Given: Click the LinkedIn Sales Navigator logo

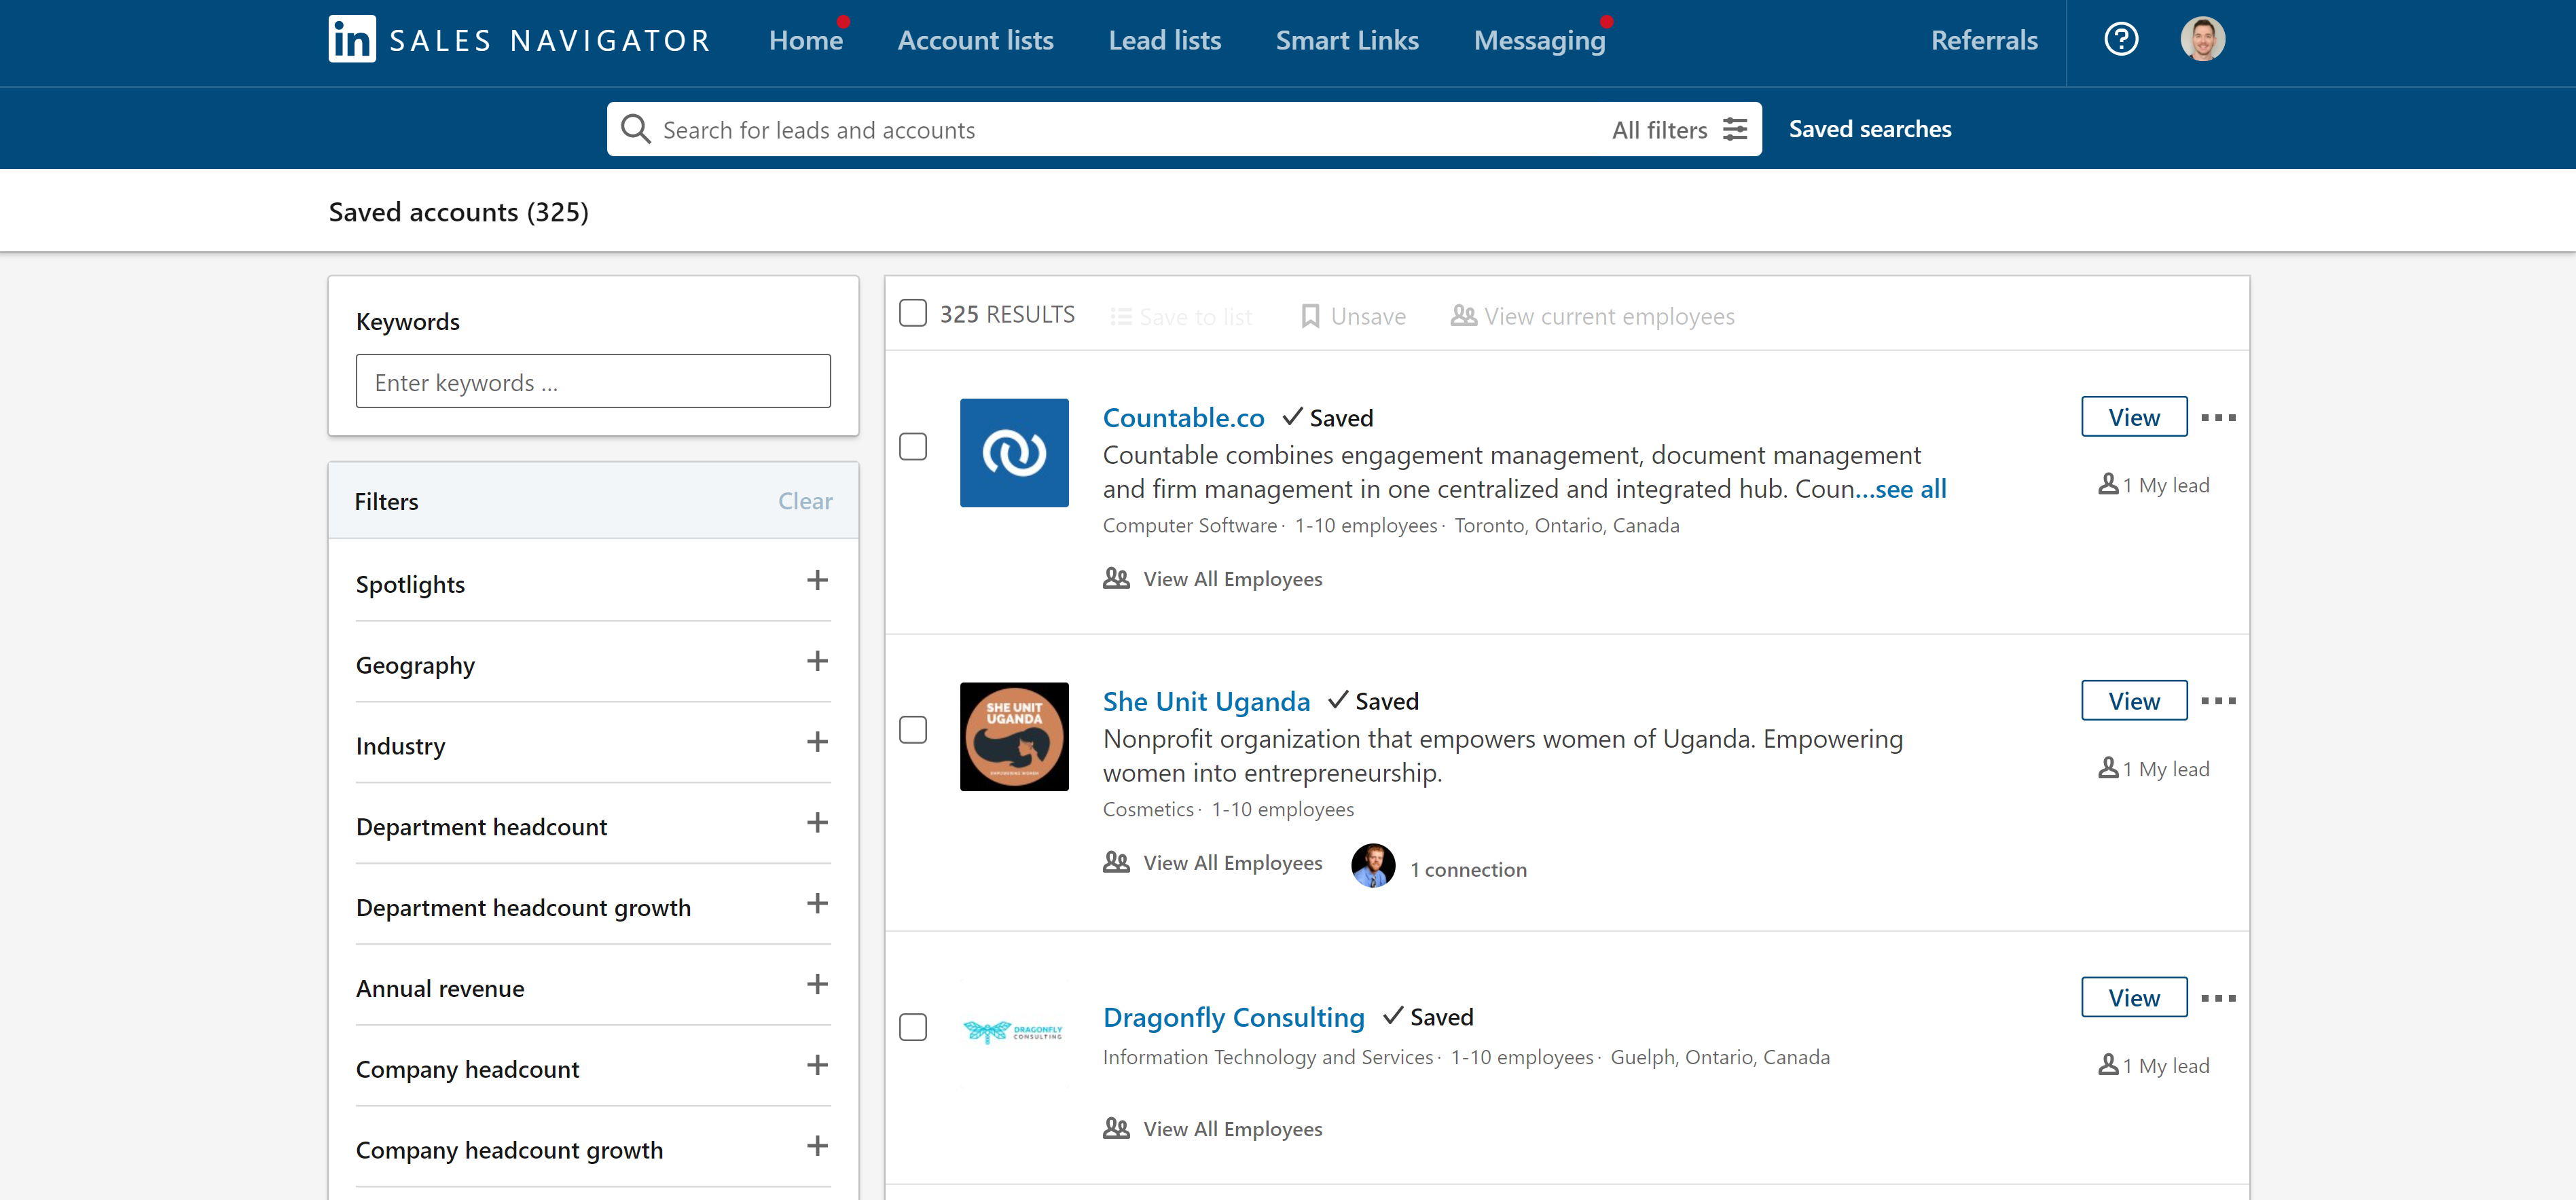Looking at the screenshot, I should tap(519, 40).
